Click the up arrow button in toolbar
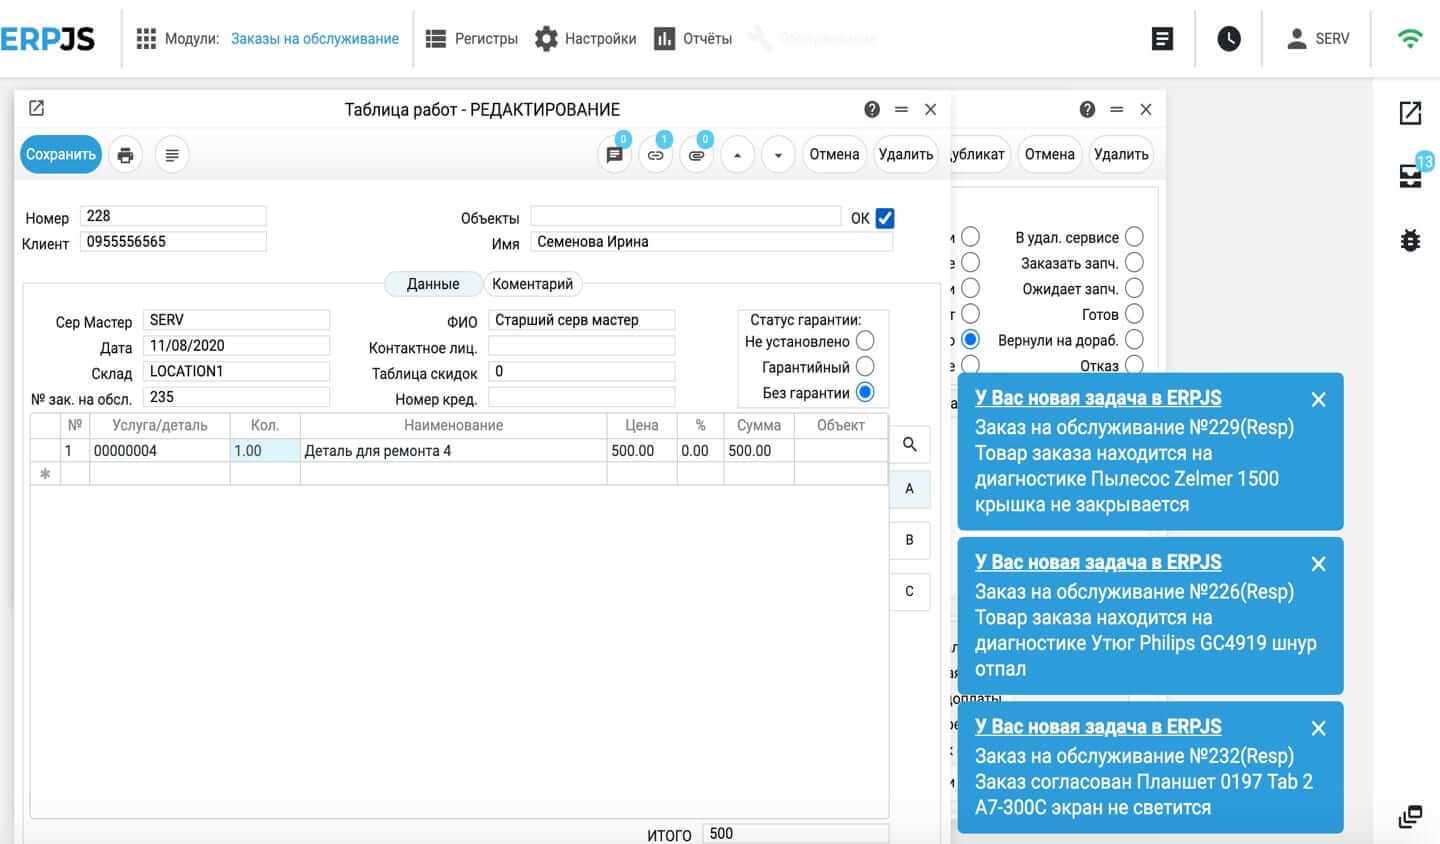The image size is (1440, 844). (x=737, y=155)
